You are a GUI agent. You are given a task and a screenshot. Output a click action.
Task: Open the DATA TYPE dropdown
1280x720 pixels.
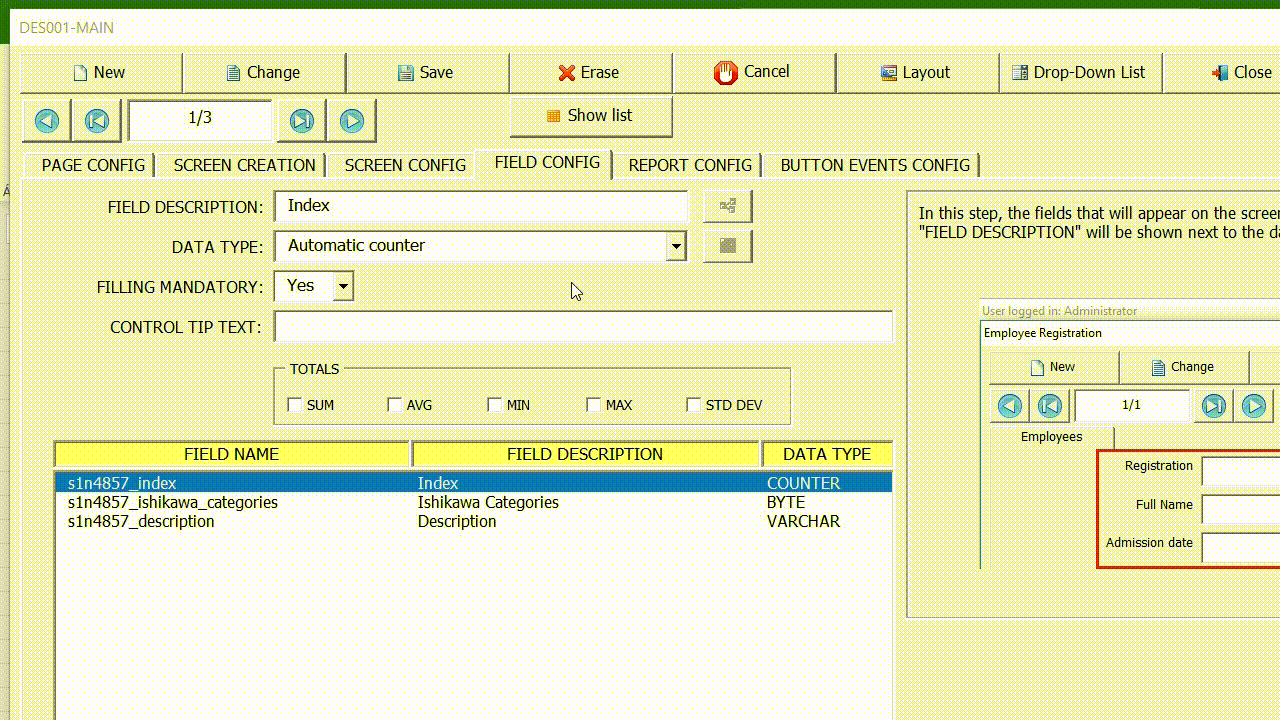click(676, 246)
